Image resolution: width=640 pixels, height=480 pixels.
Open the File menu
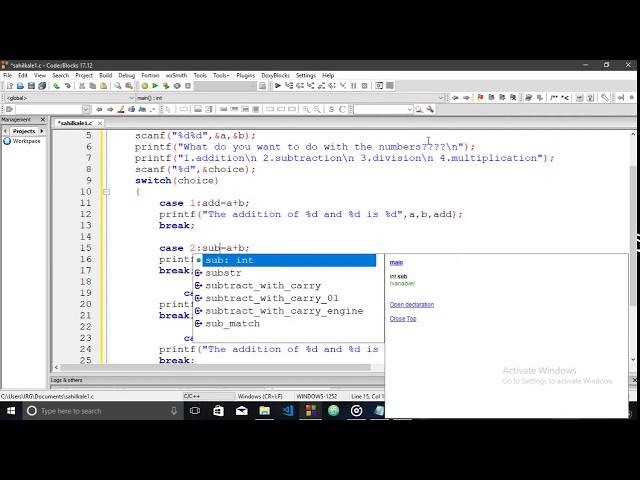(x=7, y=76)
